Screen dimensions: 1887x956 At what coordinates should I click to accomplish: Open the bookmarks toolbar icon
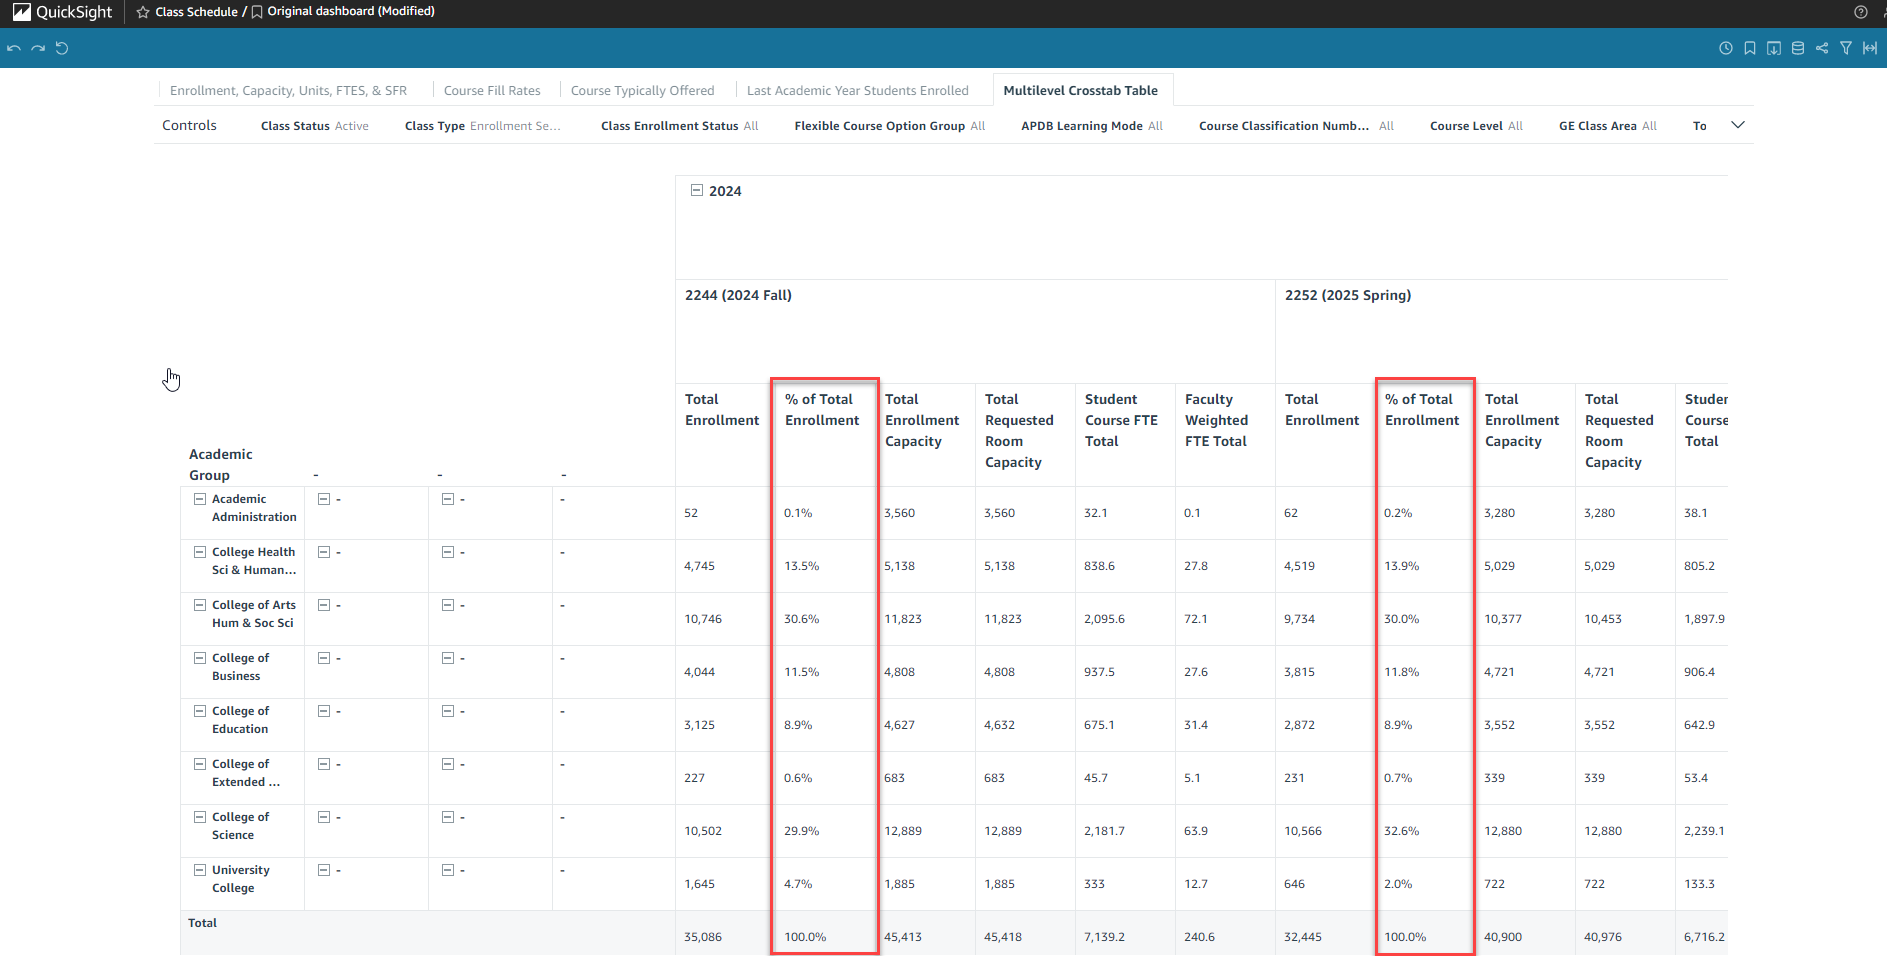pos(1750,48)
